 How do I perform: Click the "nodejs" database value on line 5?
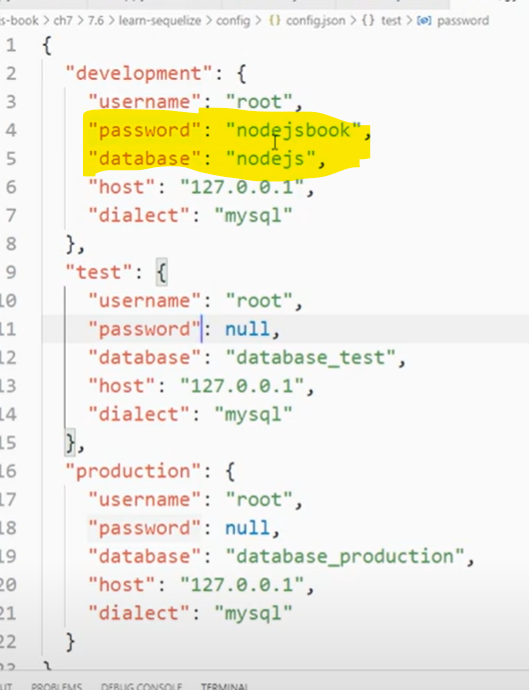[271, 159]
